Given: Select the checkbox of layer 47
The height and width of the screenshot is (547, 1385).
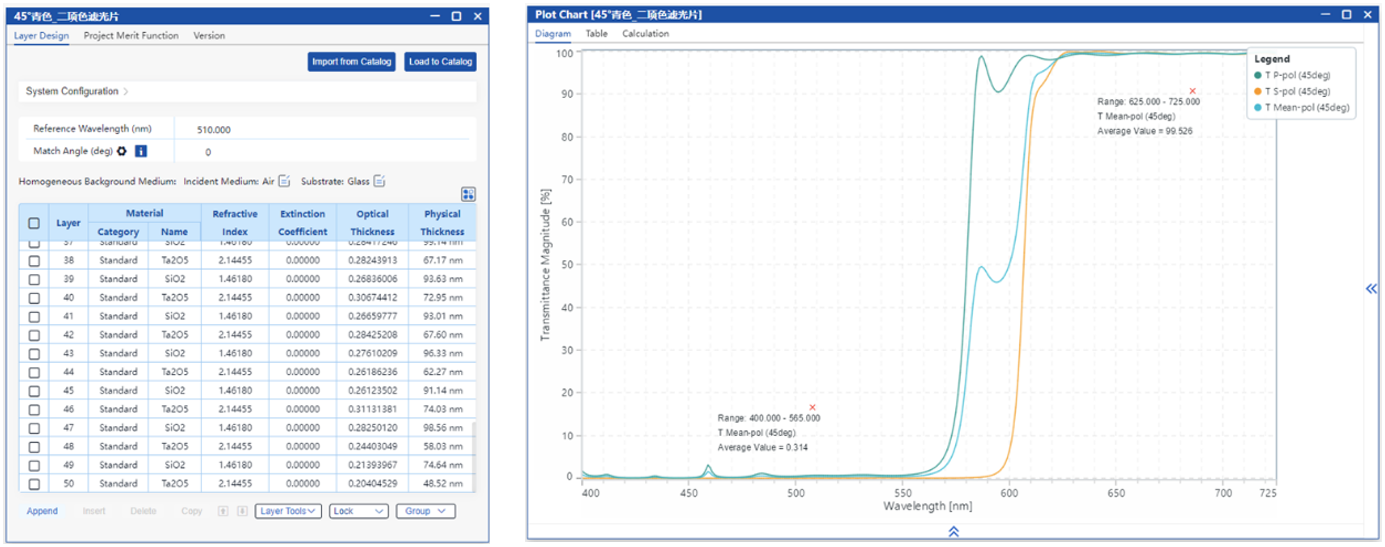Looking at the screenshot, I should pos(34,428).
